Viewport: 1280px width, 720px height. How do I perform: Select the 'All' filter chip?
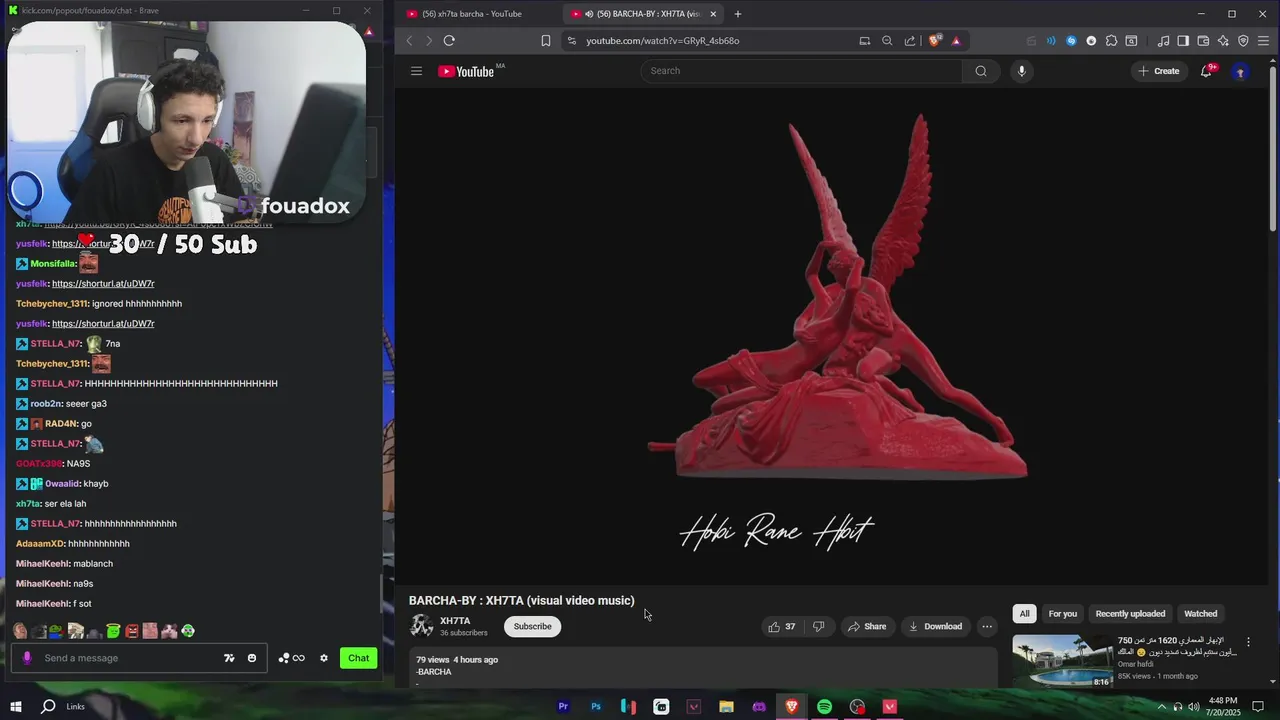pos(1024,614)
